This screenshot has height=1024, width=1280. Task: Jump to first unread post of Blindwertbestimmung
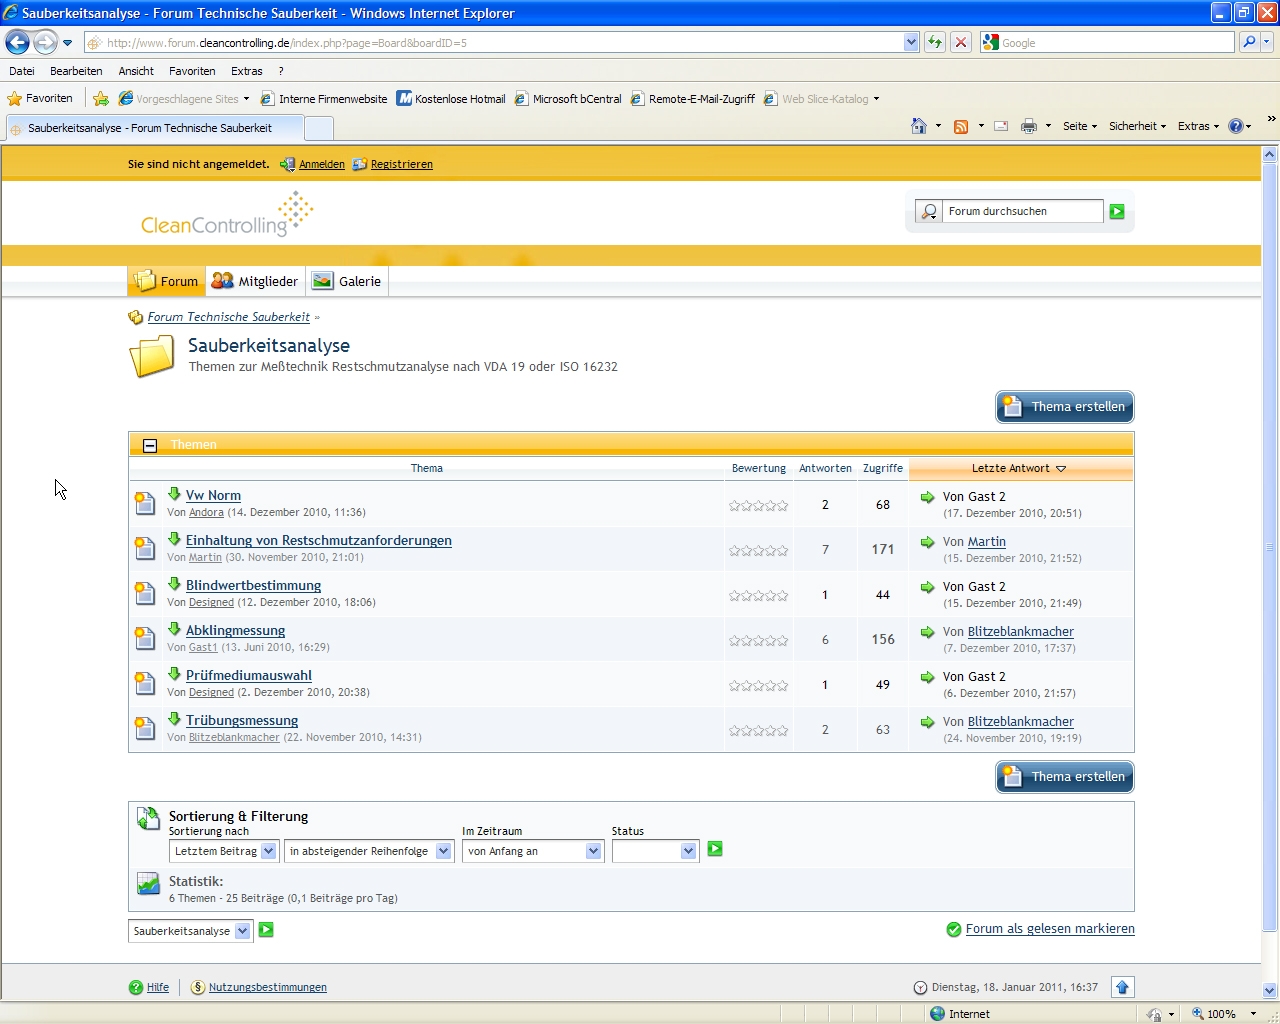(x=174, y=584)
